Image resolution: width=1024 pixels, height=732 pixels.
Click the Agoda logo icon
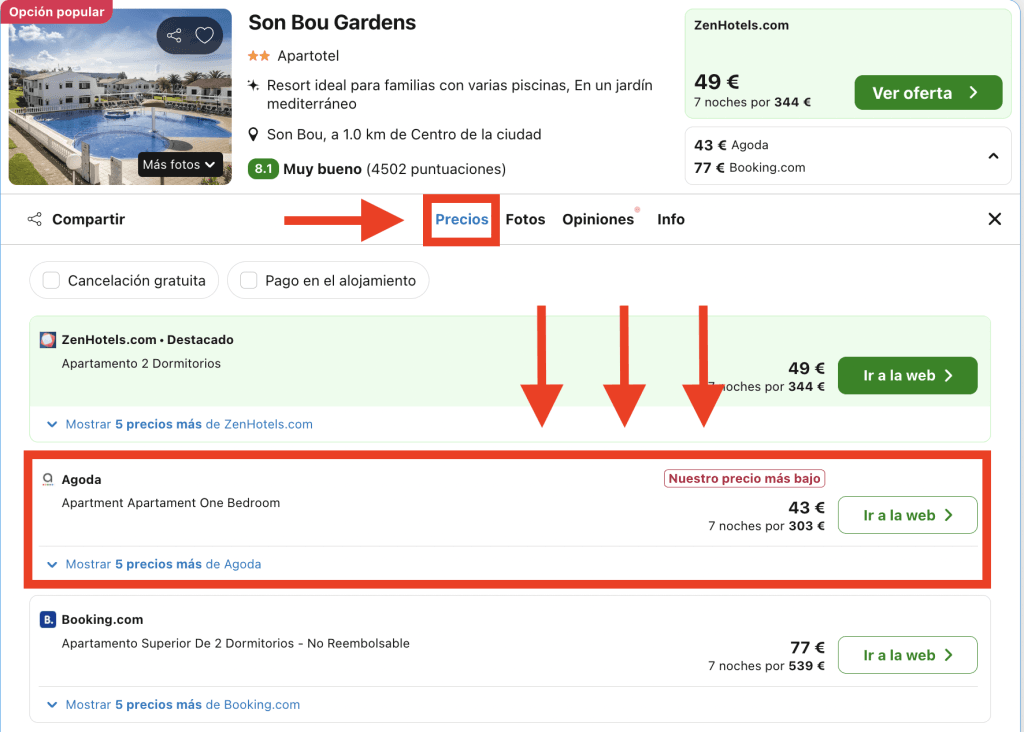48,480
